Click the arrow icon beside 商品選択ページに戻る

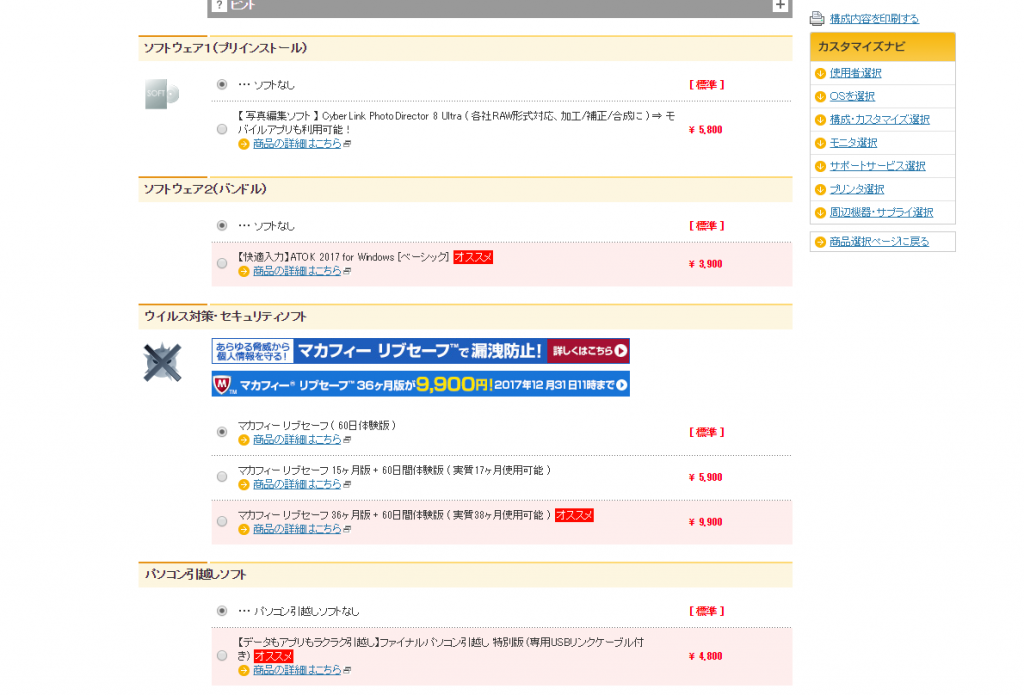pos(820,242)
